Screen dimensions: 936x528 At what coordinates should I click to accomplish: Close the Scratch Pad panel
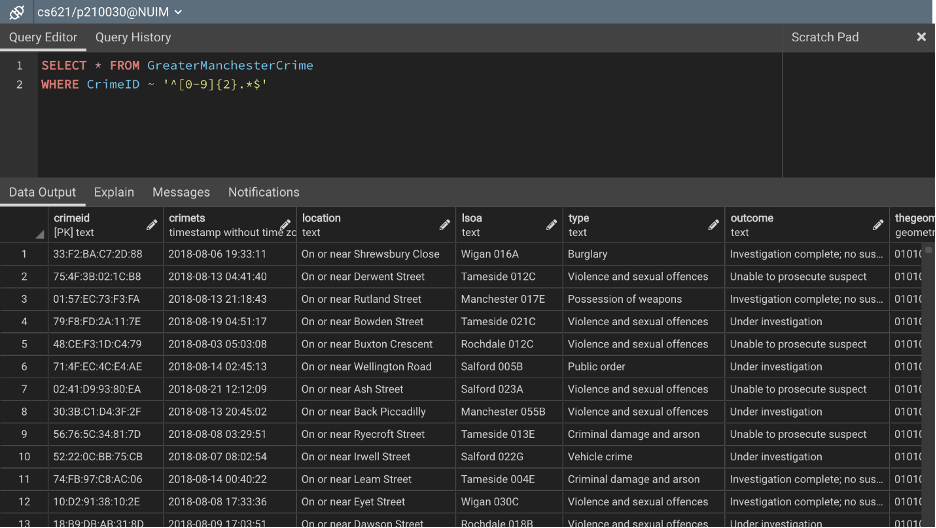pos(921,37)
